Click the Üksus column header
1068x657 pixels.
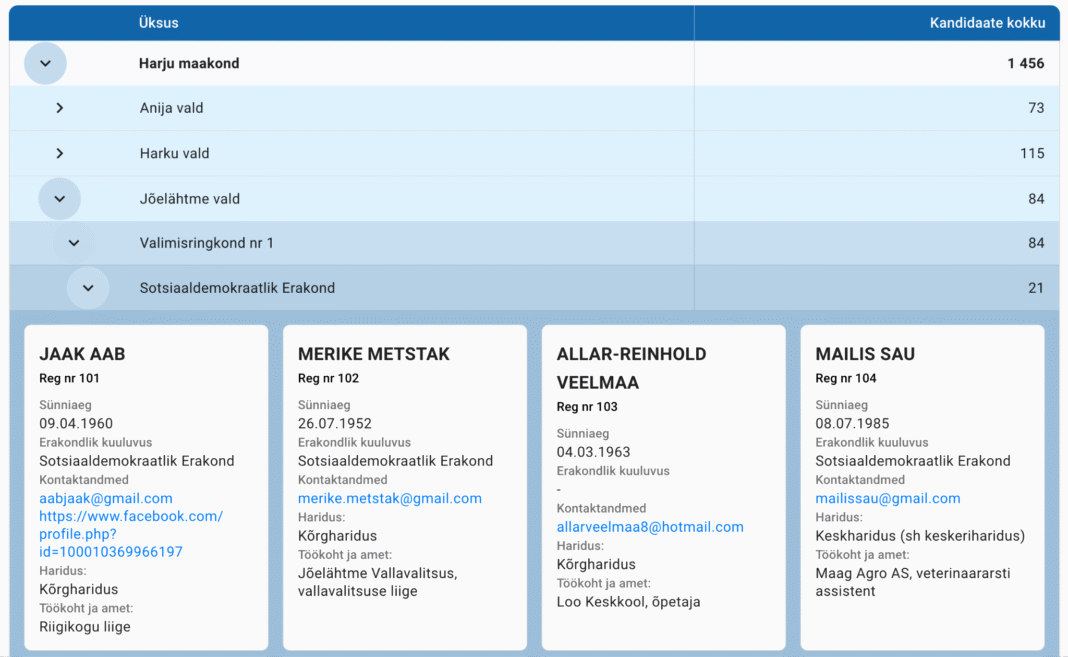[159, 22]
